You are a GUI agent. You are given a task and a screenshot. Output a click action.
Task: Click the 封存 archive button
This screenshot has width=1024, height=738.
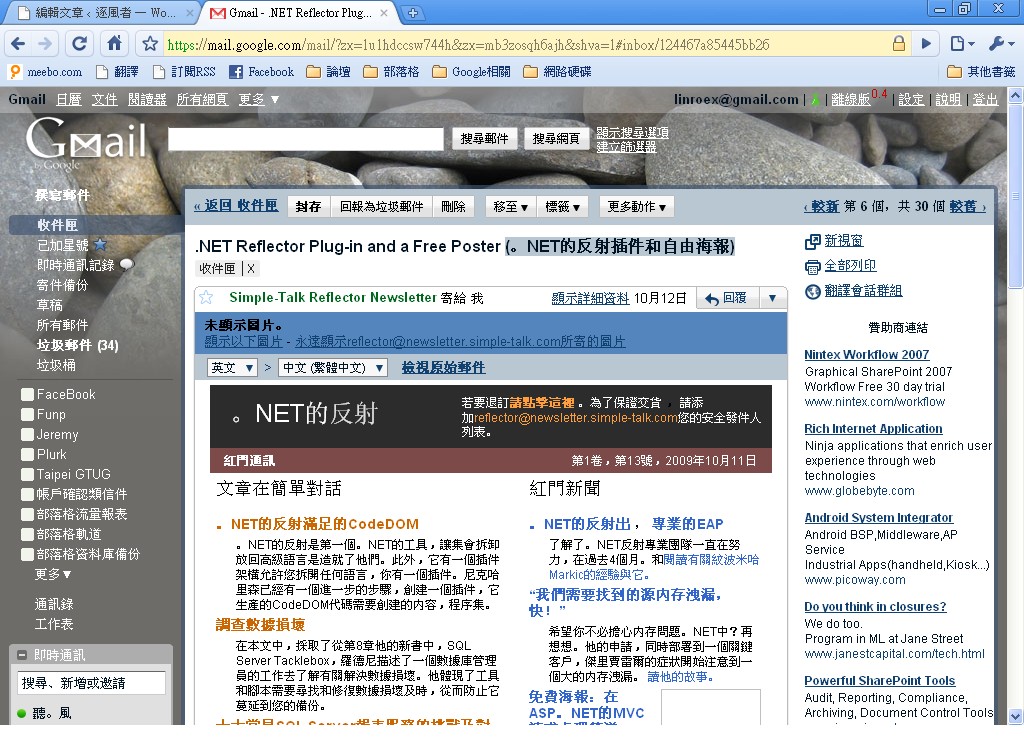[x=308, y=206]
